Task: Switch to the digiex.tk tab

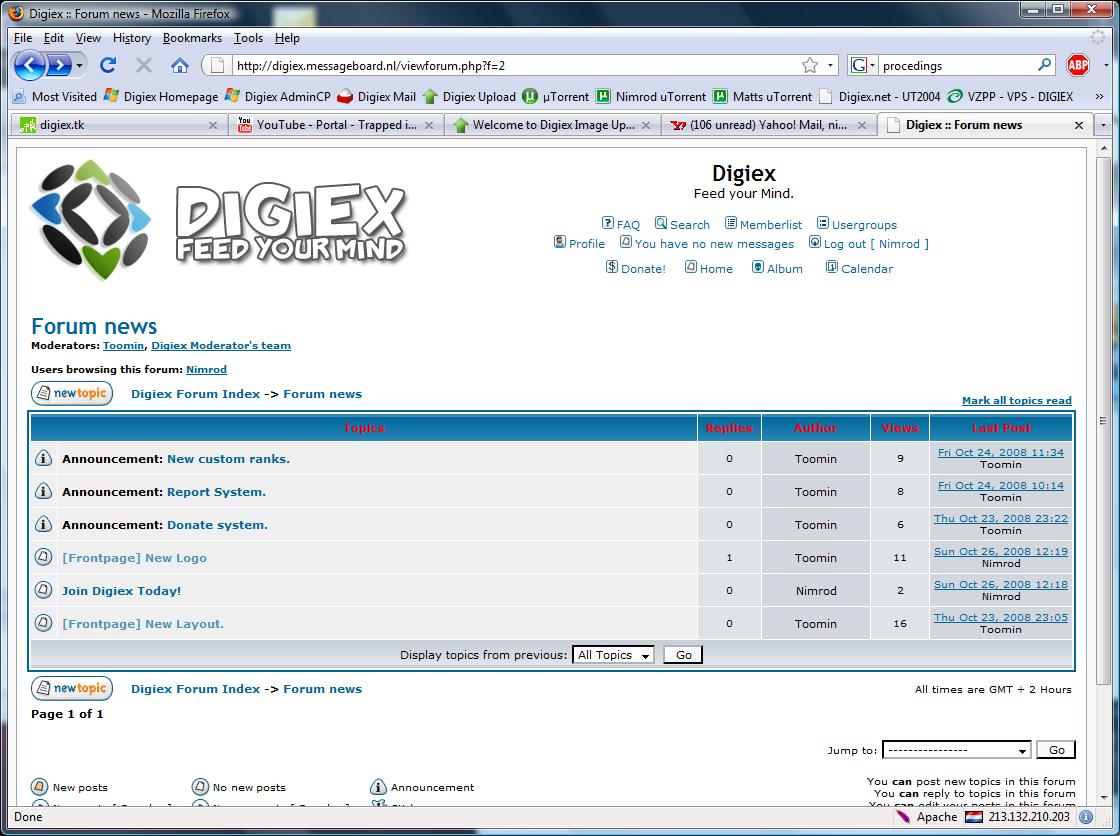Action: [x=118, y=125]
